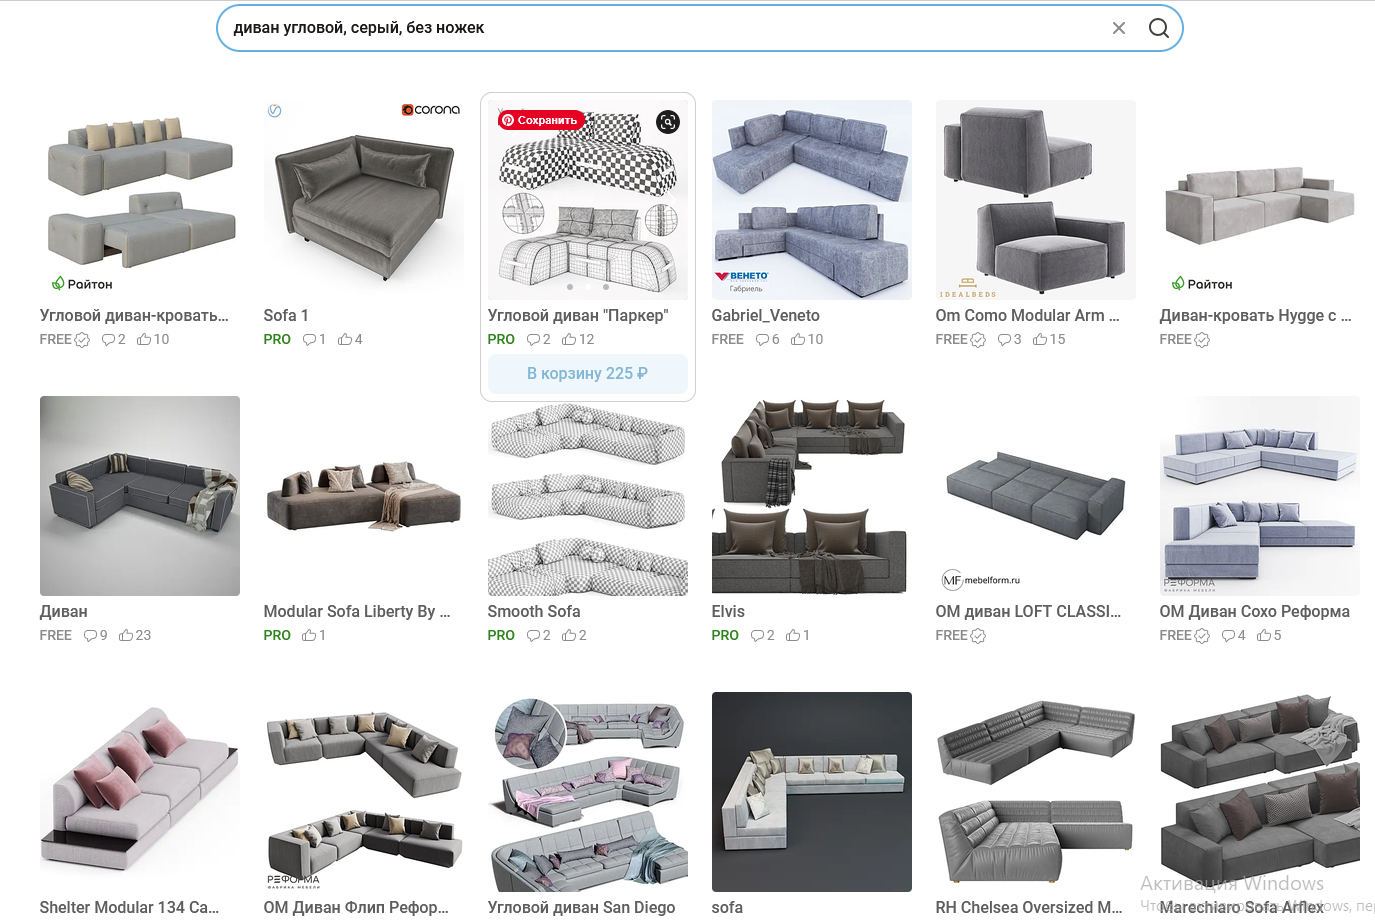
Task: Click visual search icon on Паркер thumbnail
Action: (668, 122)
